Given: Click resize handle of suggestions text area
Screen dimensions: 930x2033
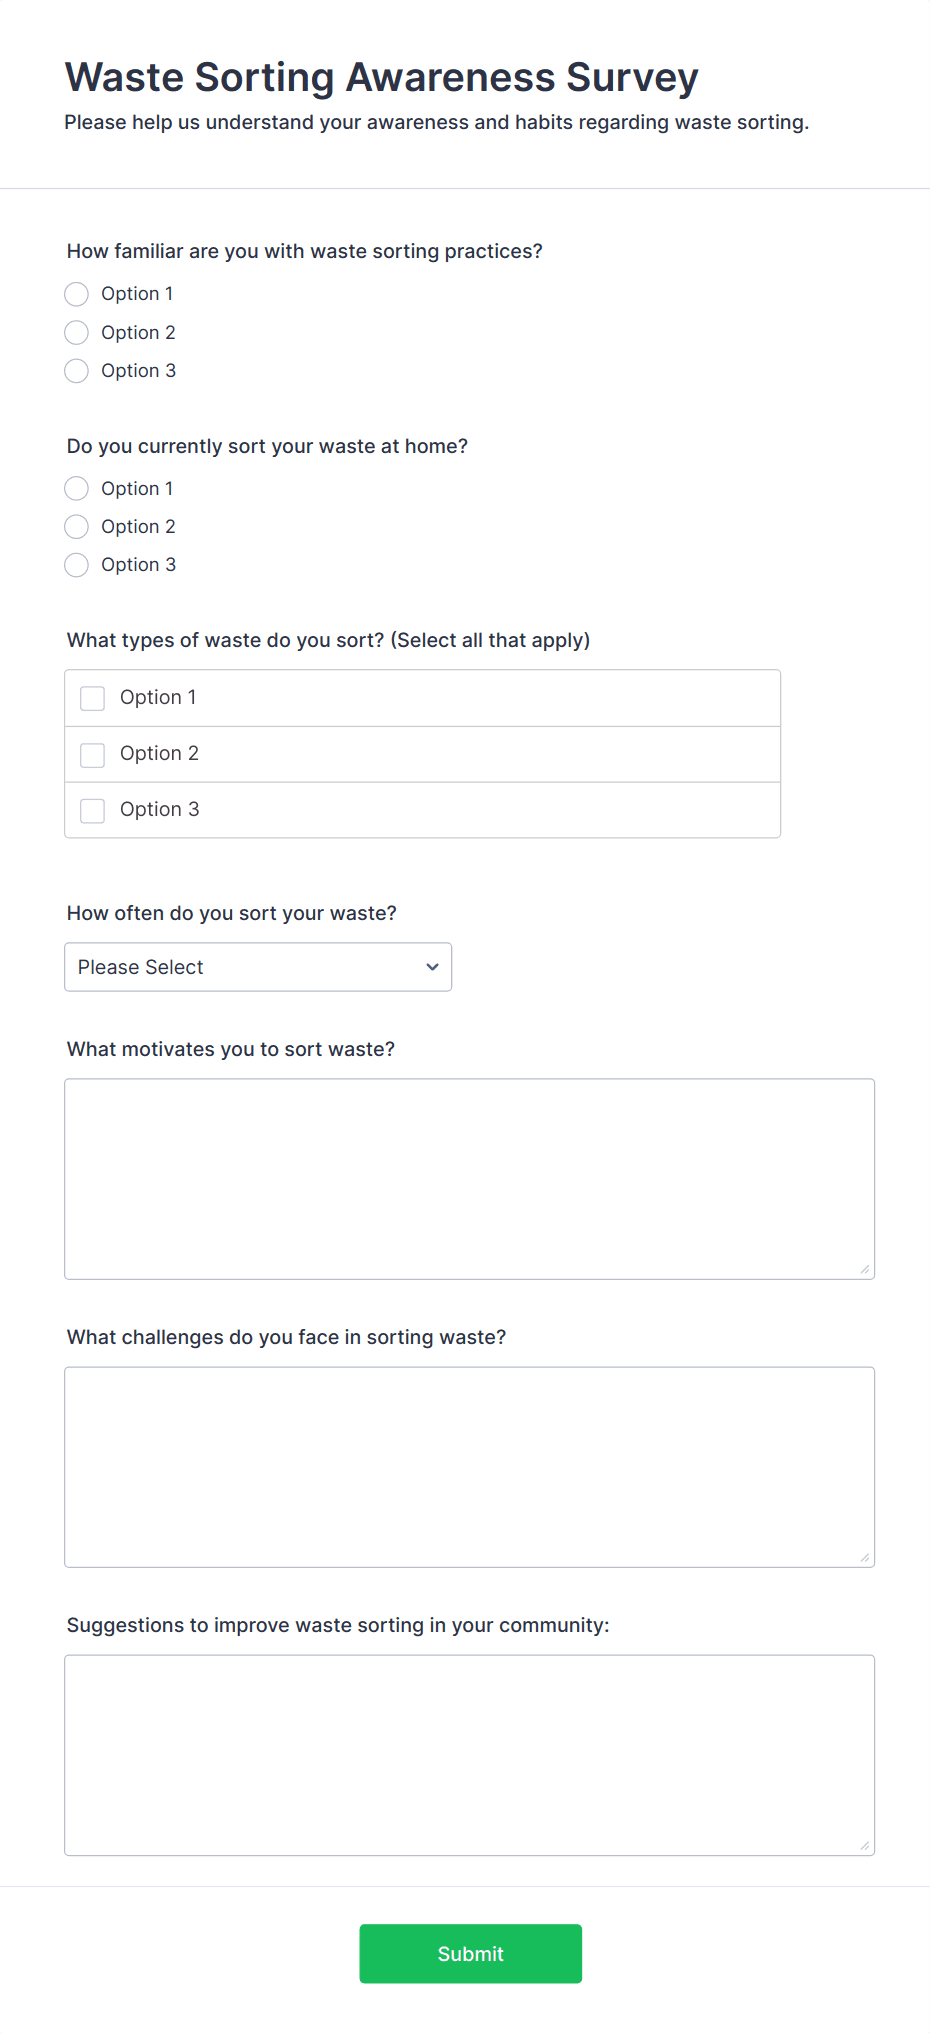Looking at the screenshot, I should click(x=865, y=1846).
